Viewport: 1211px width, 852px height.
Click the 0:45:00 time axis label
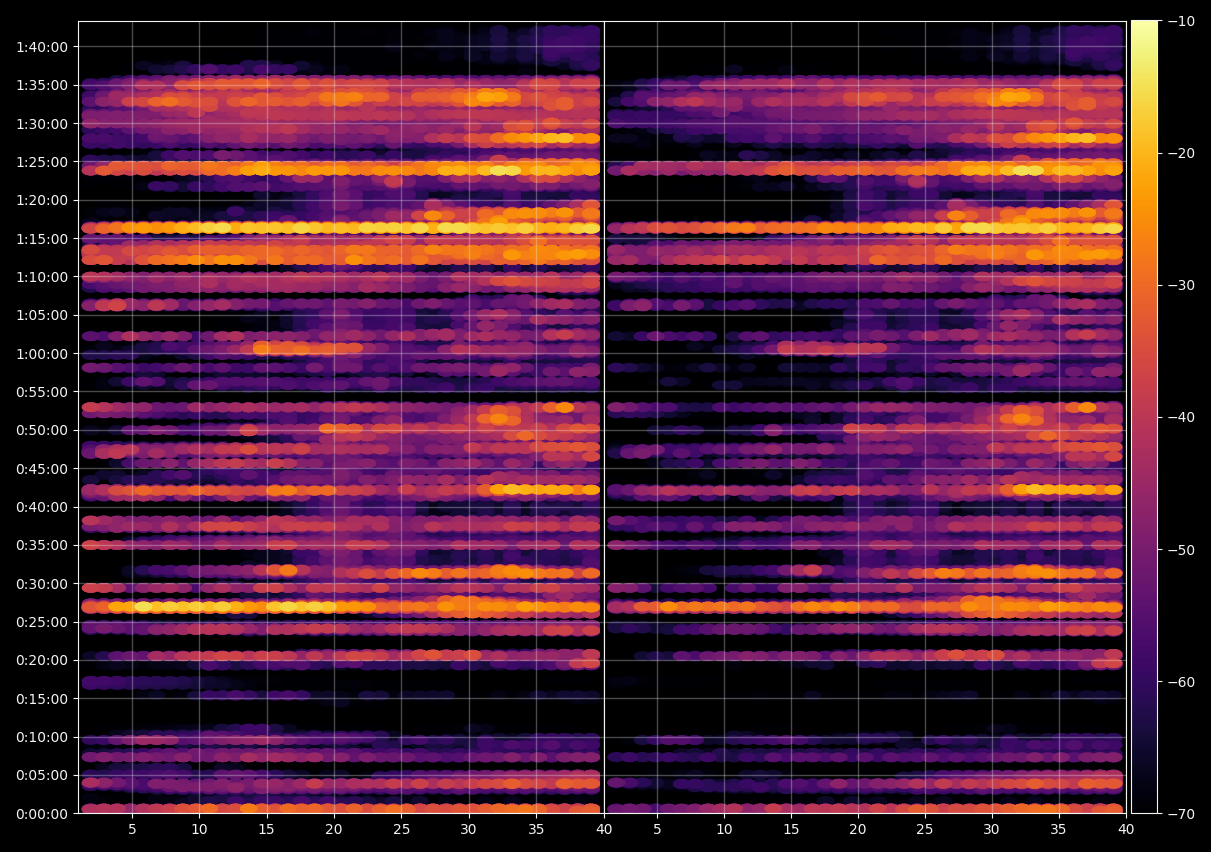41,469
